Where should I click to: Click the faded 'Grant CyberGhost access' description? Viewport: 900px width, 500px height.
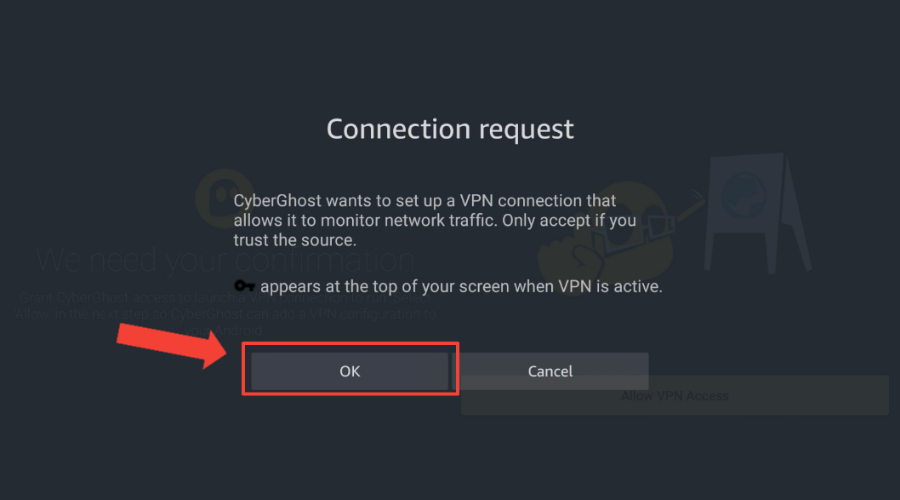(x=225, y=313)
